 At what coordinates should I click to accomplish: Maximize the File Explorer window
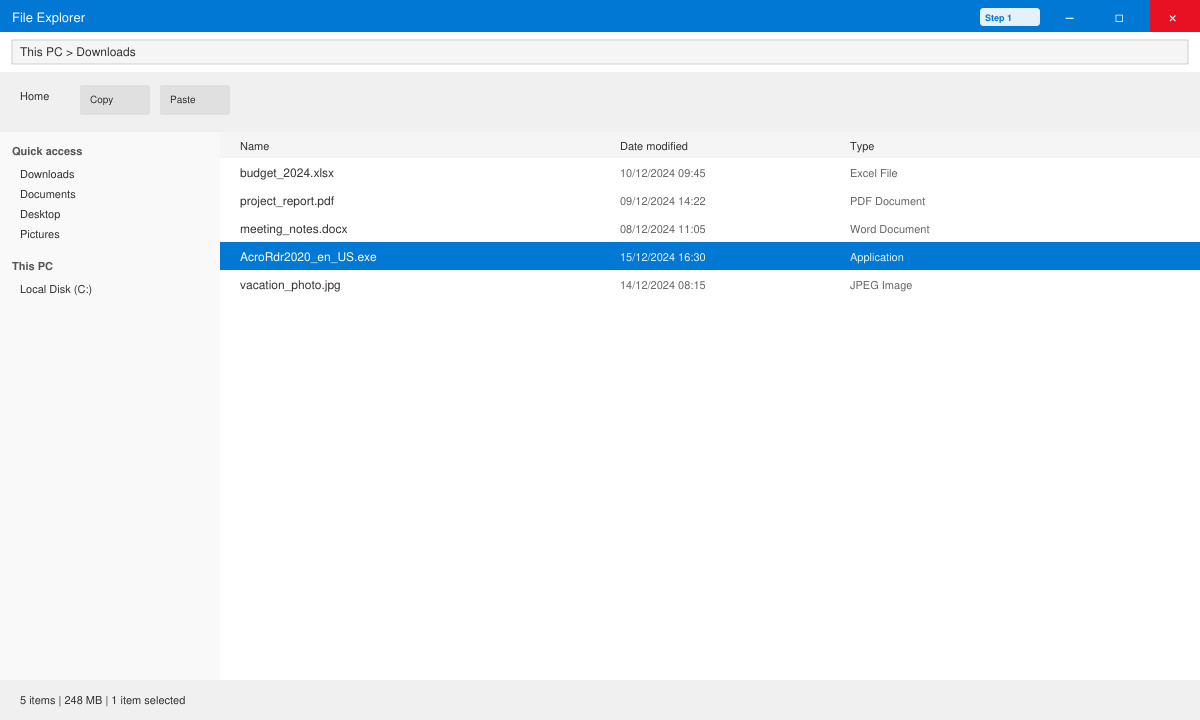(1119, 17)
